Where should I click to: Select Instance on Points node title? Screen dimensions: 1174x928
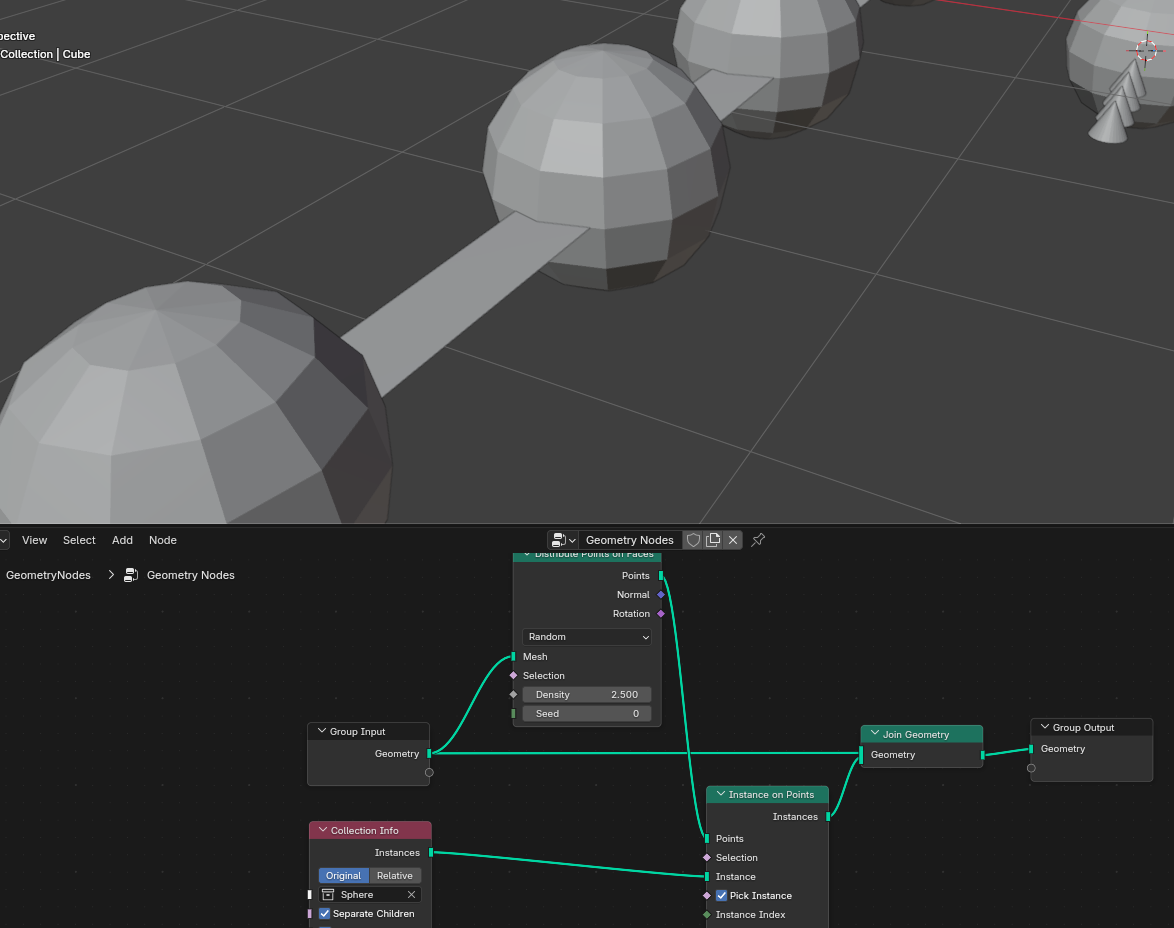[x=771, y=795]
